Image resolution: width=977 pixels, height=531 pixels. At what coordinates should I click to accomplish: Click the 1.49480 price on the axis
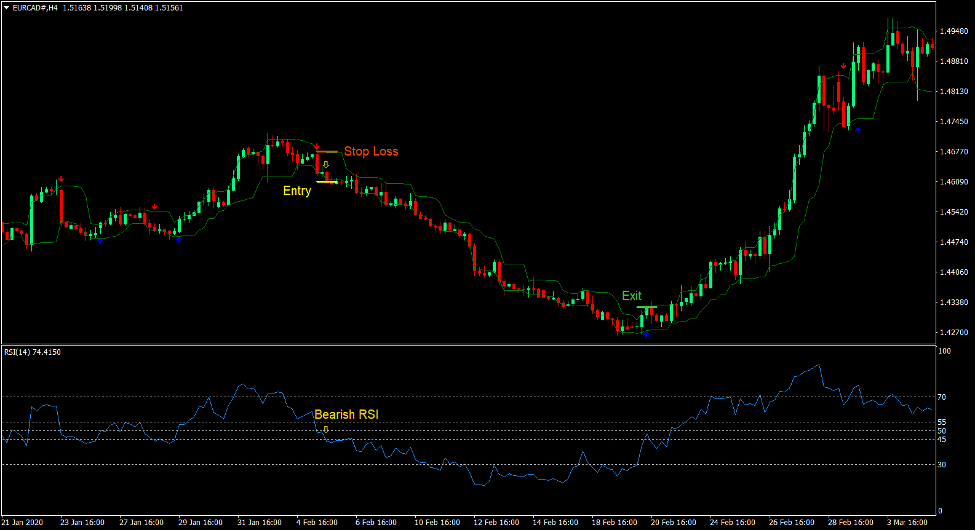953,30
